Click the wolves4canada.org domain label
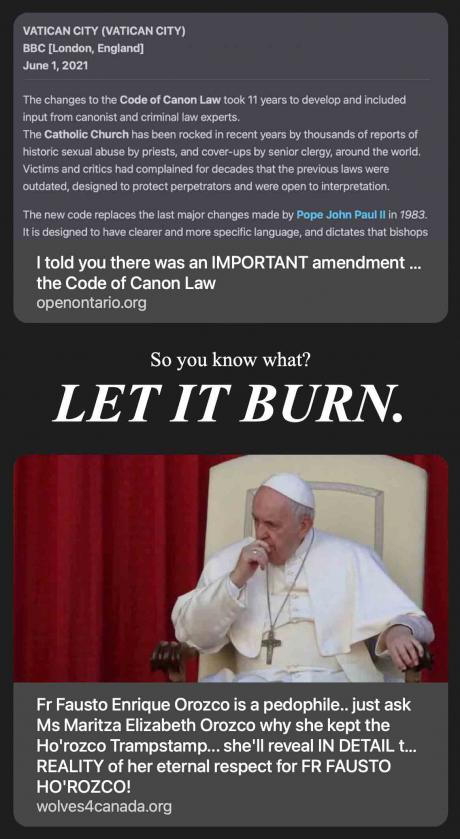Screen dimensions: 460x839 point(104,806)
